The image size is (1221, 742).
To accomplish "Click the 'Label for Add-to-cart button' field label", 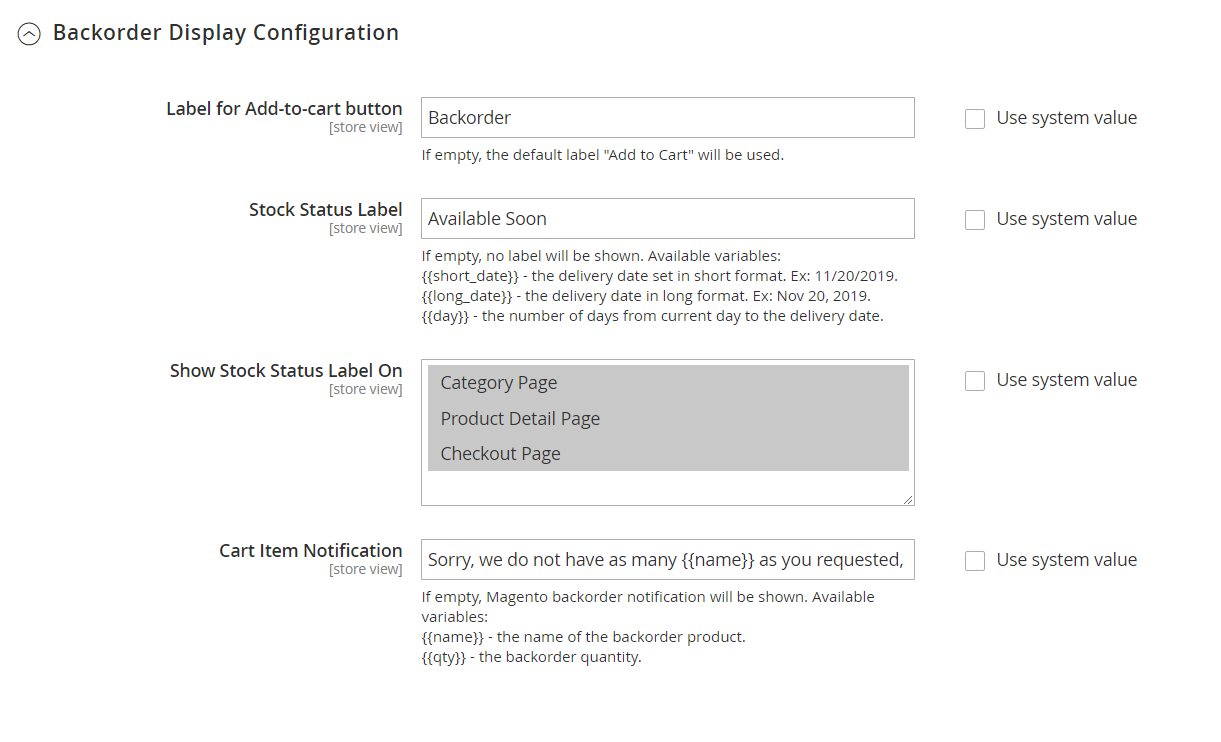I will pyautogui.click(x=284, y=109).
